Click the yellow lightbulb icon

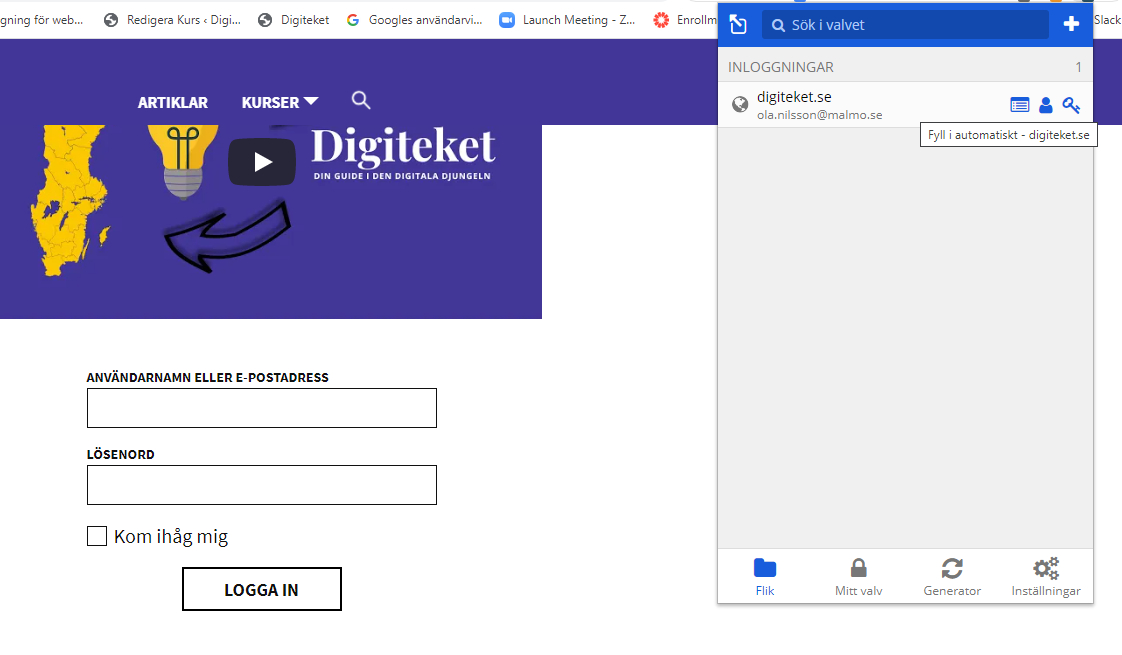coord(183,158)
